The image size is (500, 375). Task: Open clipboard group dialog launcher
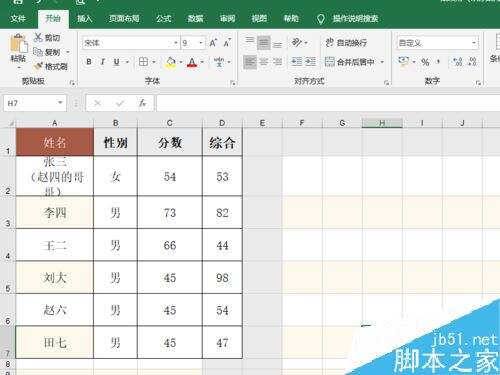(72, 82)
